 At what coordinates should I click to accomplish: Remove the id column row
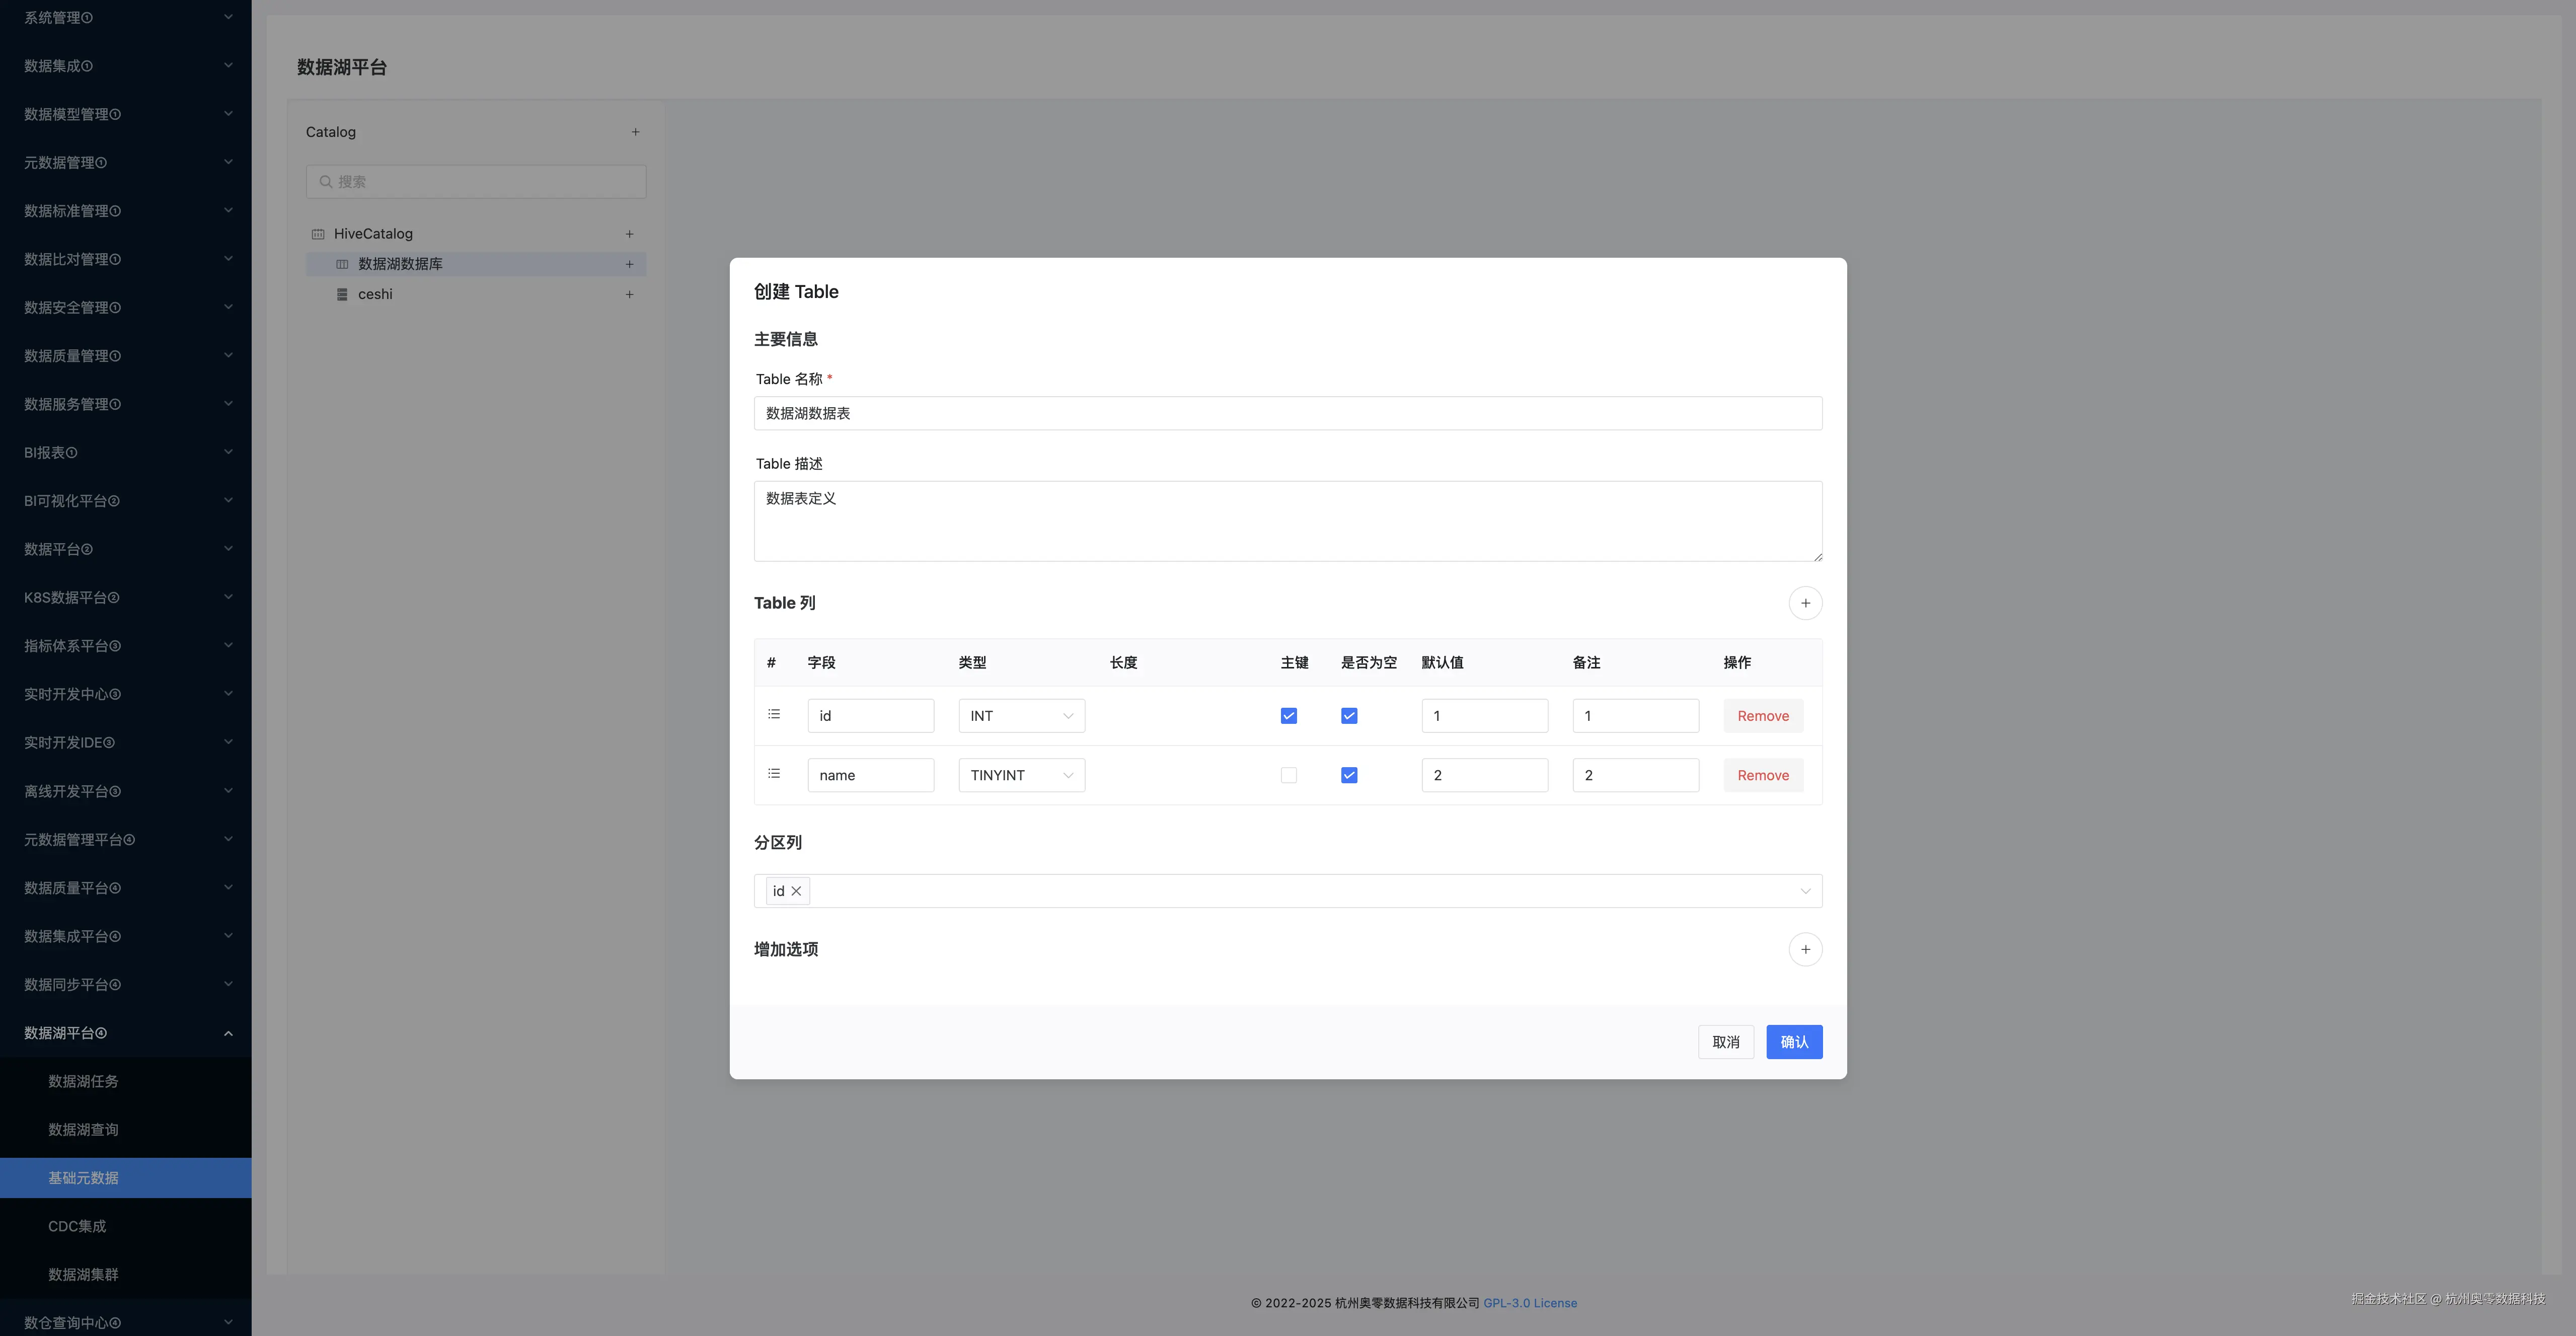(x=1763, y=716)
